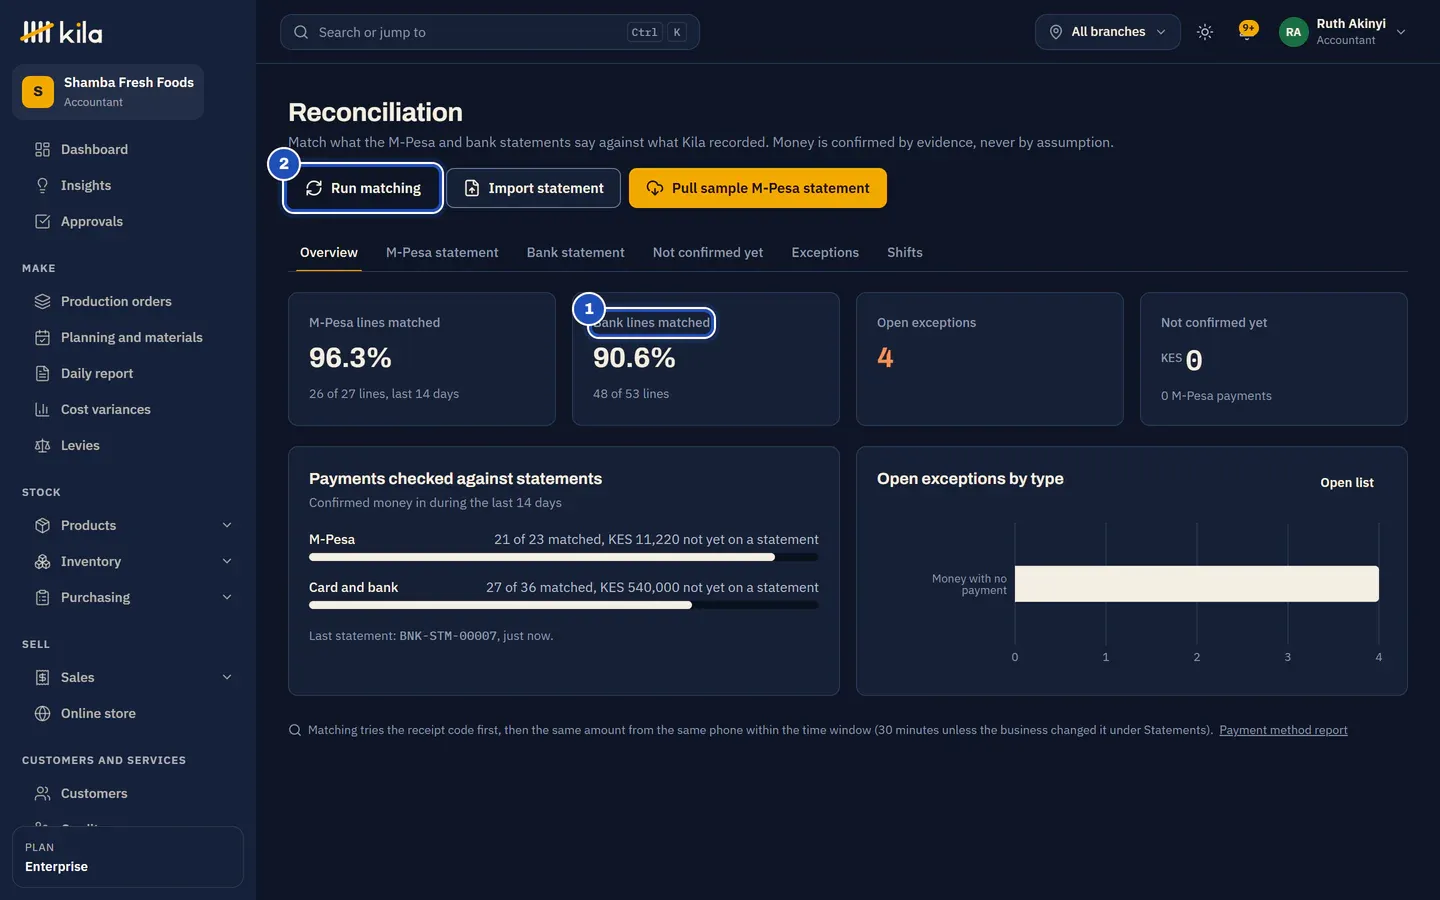
Task: Switch to the Bank statement tab
Action: coord(576,252)
